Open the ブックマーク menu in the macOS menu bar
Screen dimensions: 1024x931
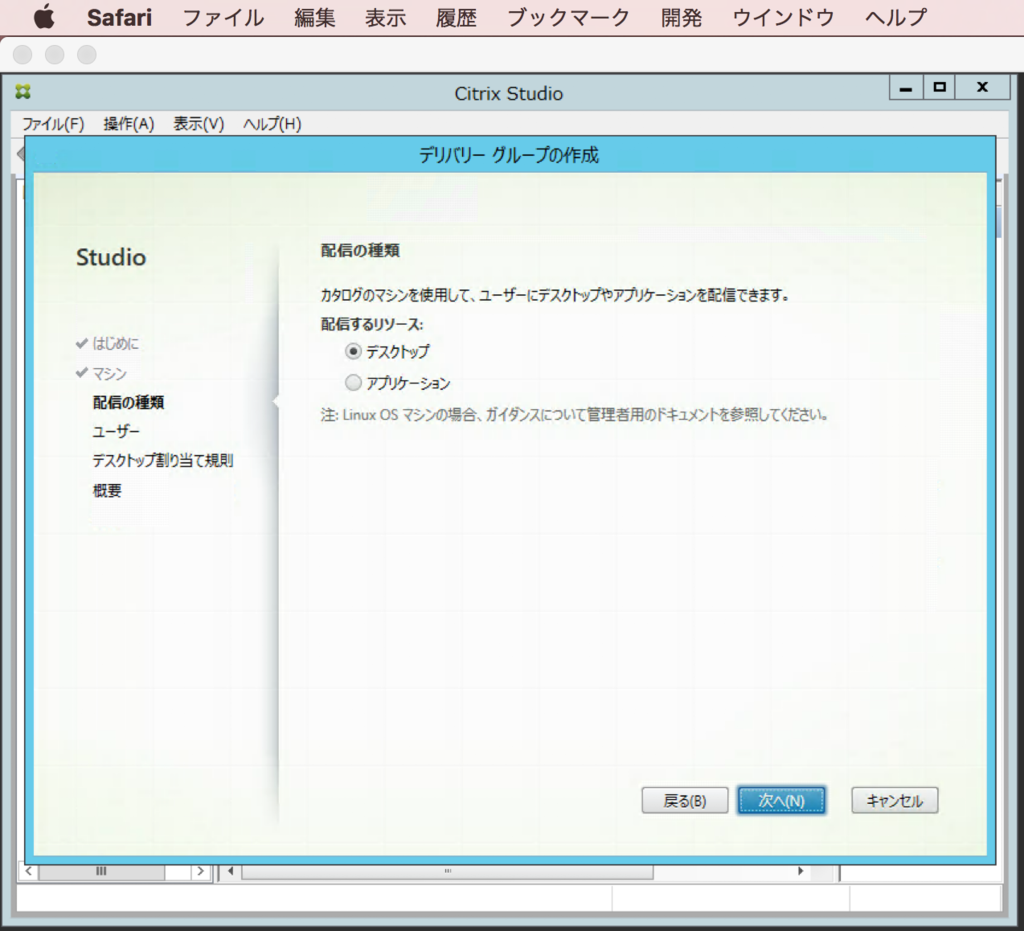point(568,18)
